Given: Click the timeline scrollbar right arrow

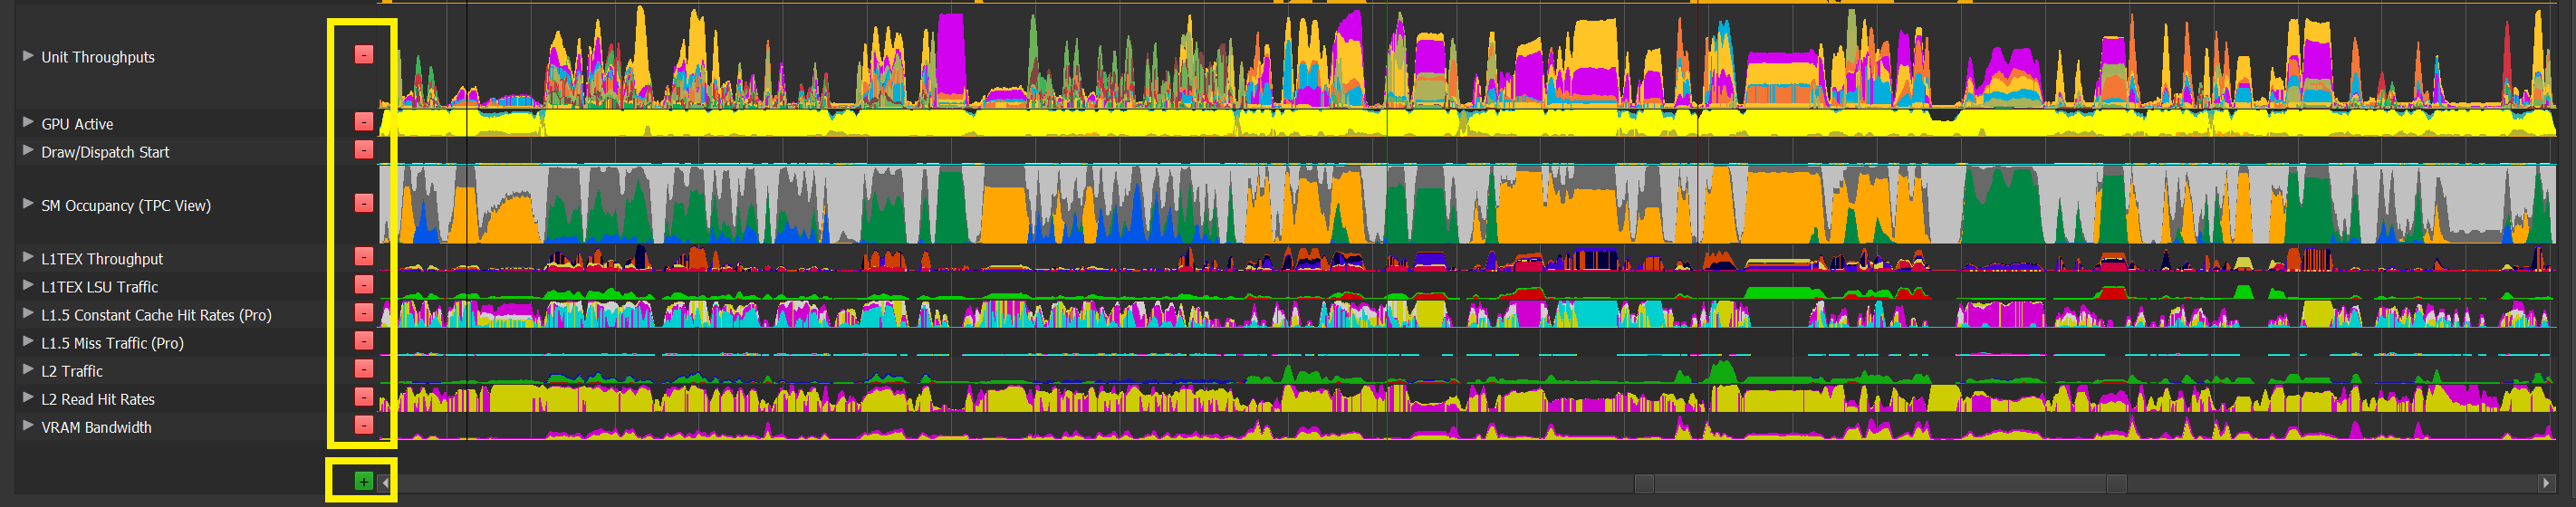Looking at the screenshot, I should click(2545, 483).
